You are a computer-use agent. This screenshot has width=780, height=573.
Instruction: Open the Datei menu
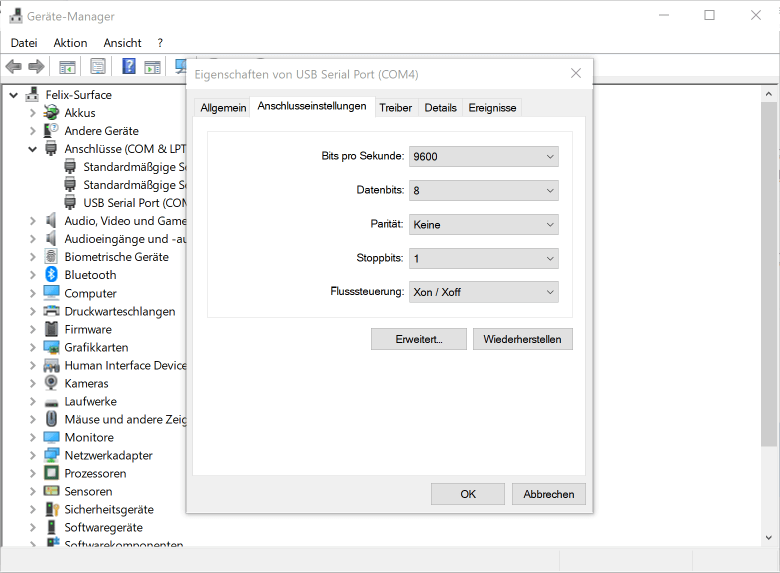pos(24,43)
